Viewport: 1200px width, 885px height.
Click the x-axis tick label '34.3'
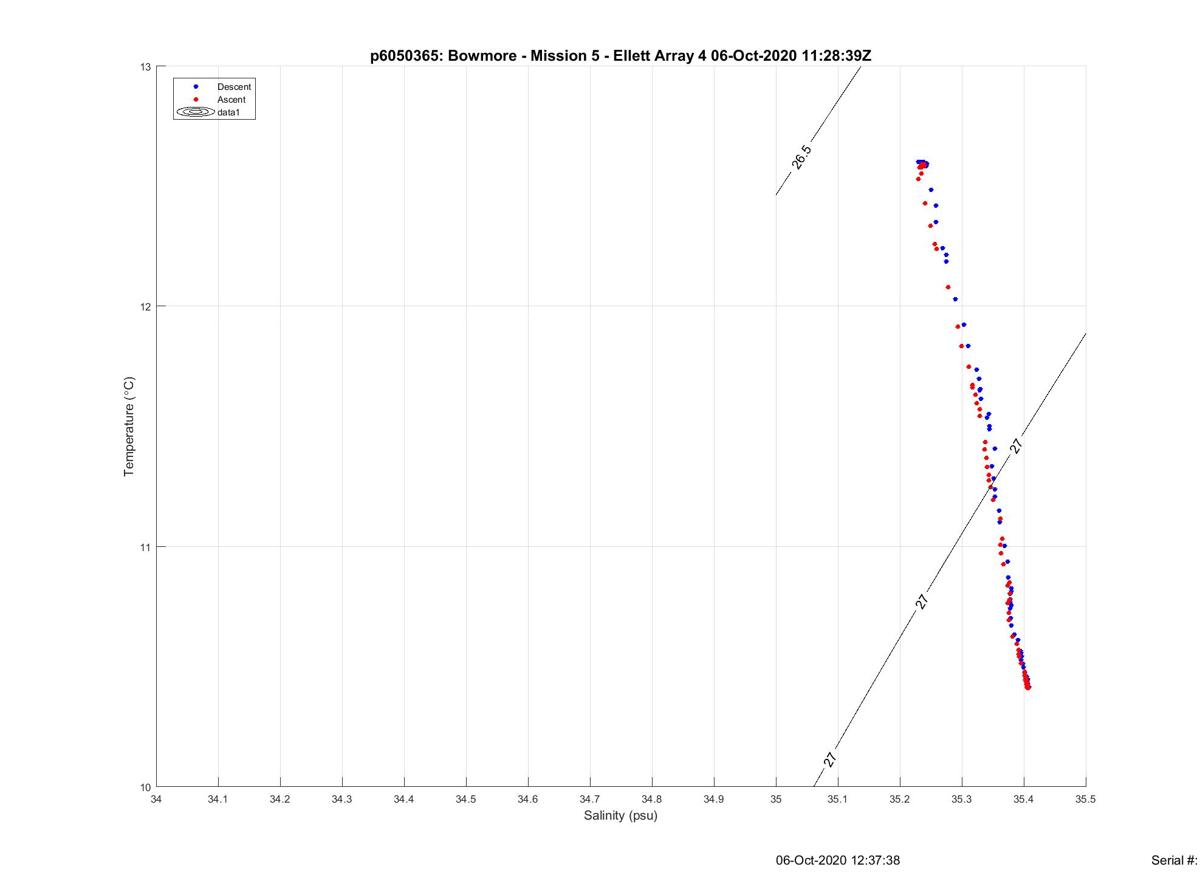click(342, 800)
